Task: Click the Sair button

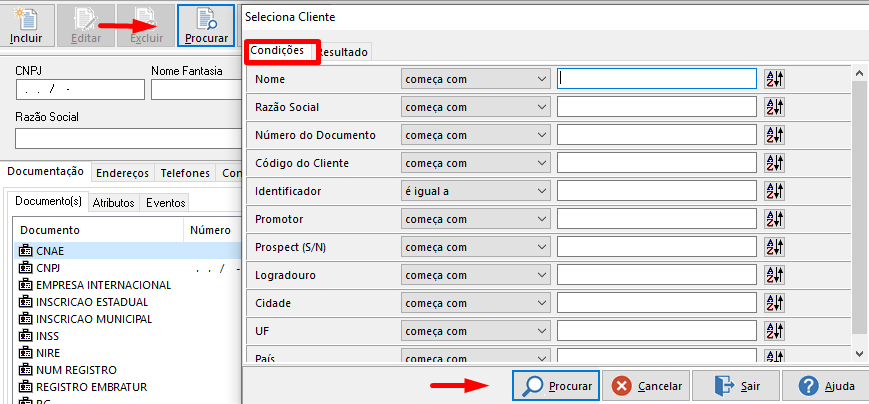Action: pyautogui.click(x=736, y=386)
